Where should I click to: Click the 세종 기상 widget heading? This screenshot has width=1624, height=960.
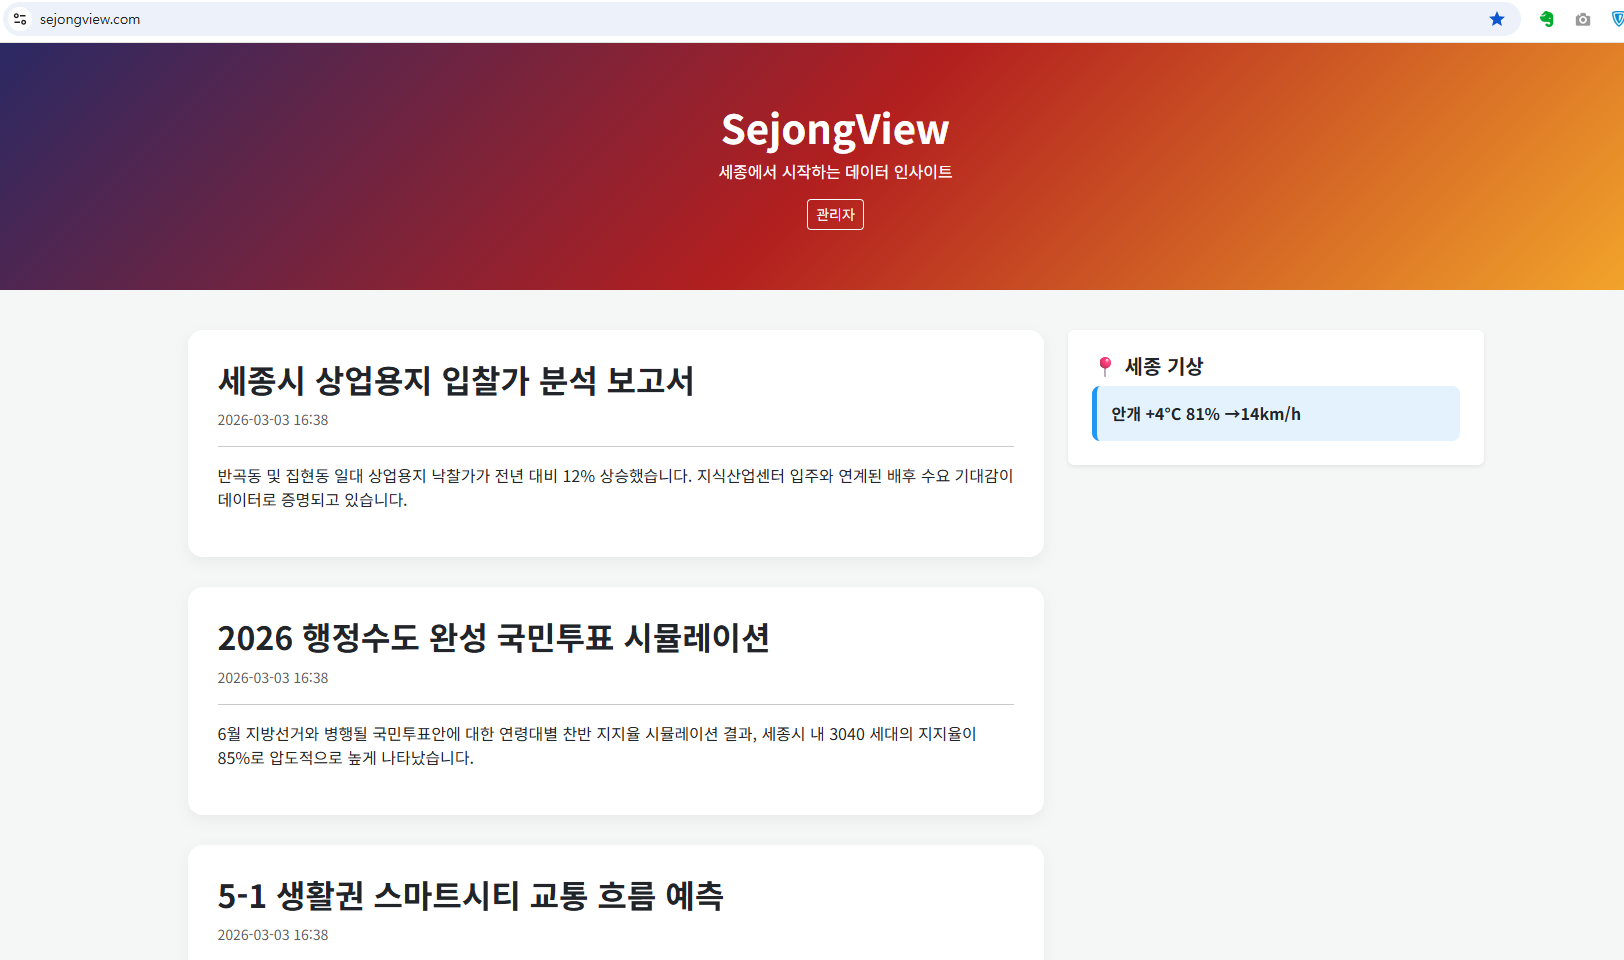click(x=1164, y=366)
